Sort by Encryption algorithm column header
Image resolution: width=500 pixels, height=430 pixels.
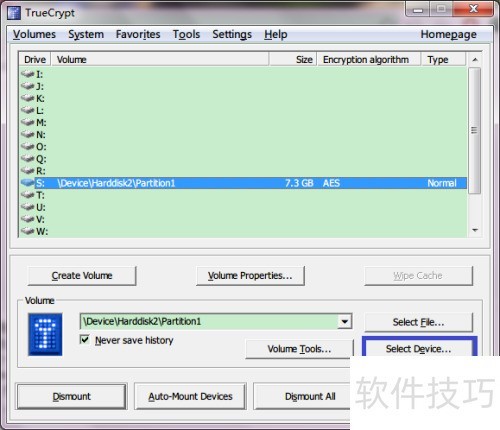pos(369,60)
